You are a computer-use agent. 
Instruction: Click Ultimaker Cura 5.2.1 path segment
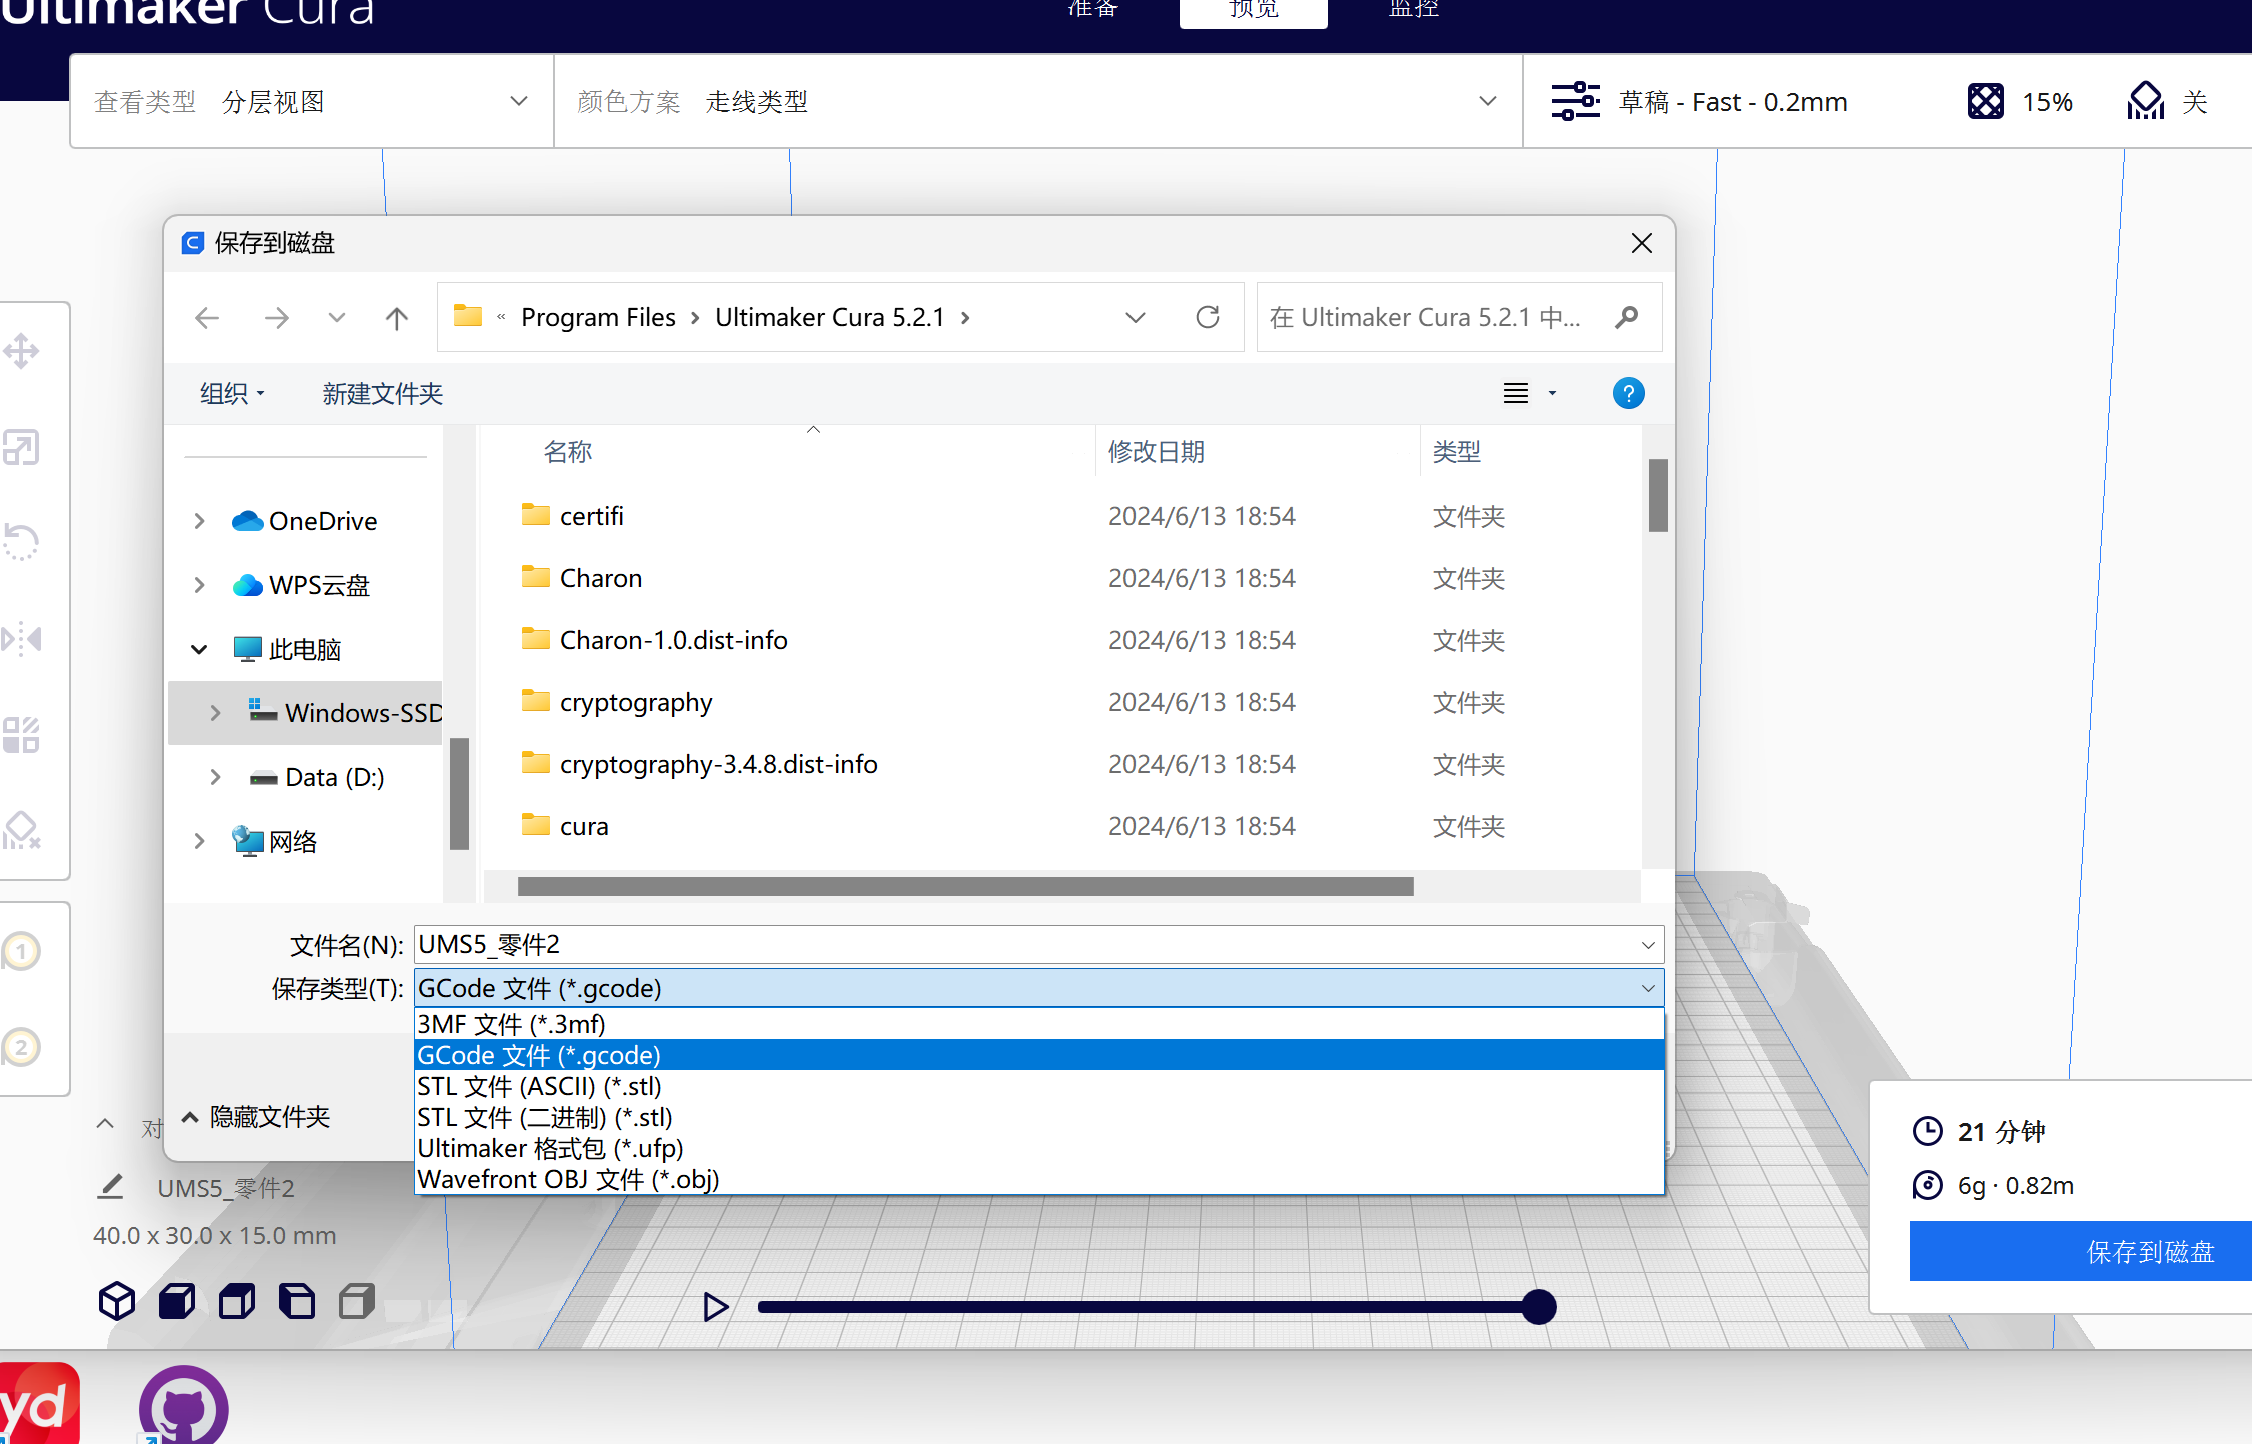click(830, 317)
